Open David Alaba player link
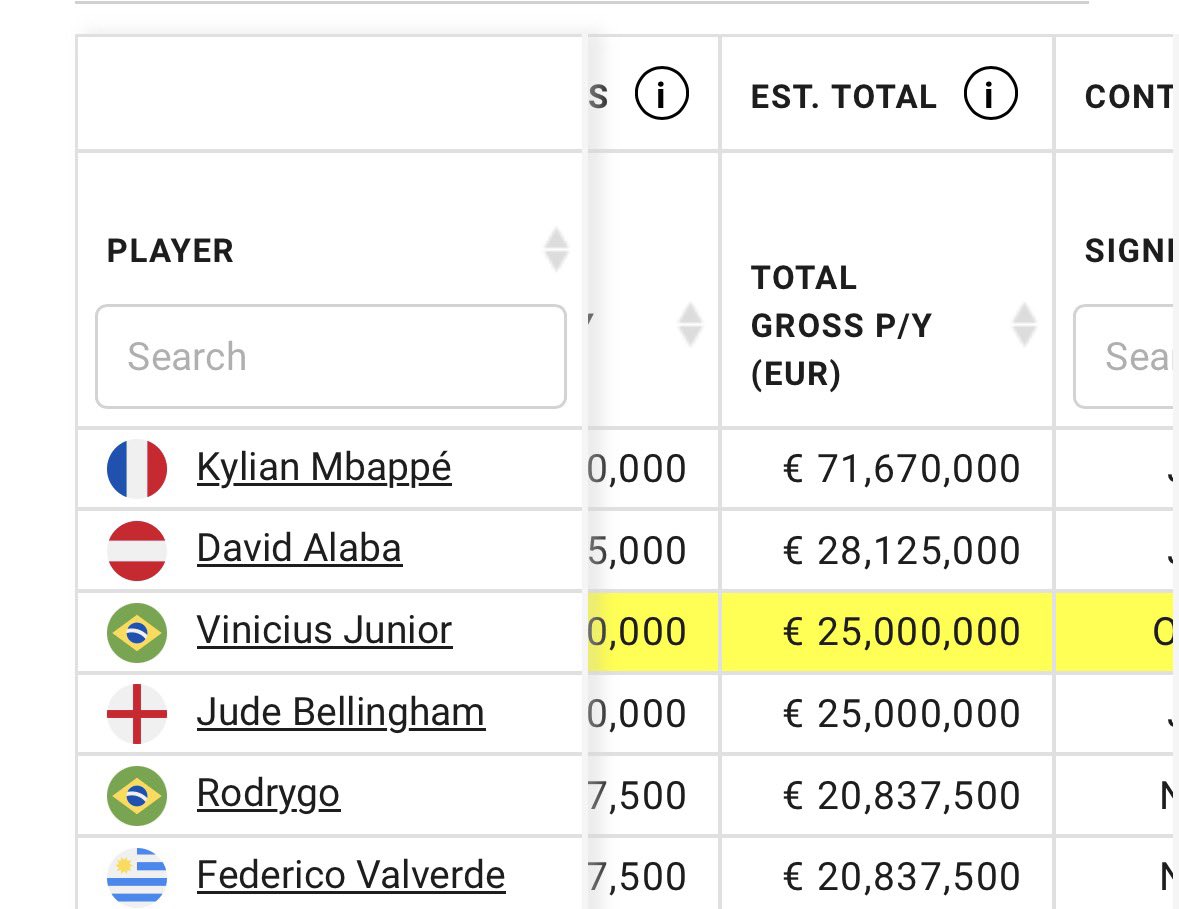This screenshot has height=909, width=1179. pyautogui.click(x=299, y=548)
